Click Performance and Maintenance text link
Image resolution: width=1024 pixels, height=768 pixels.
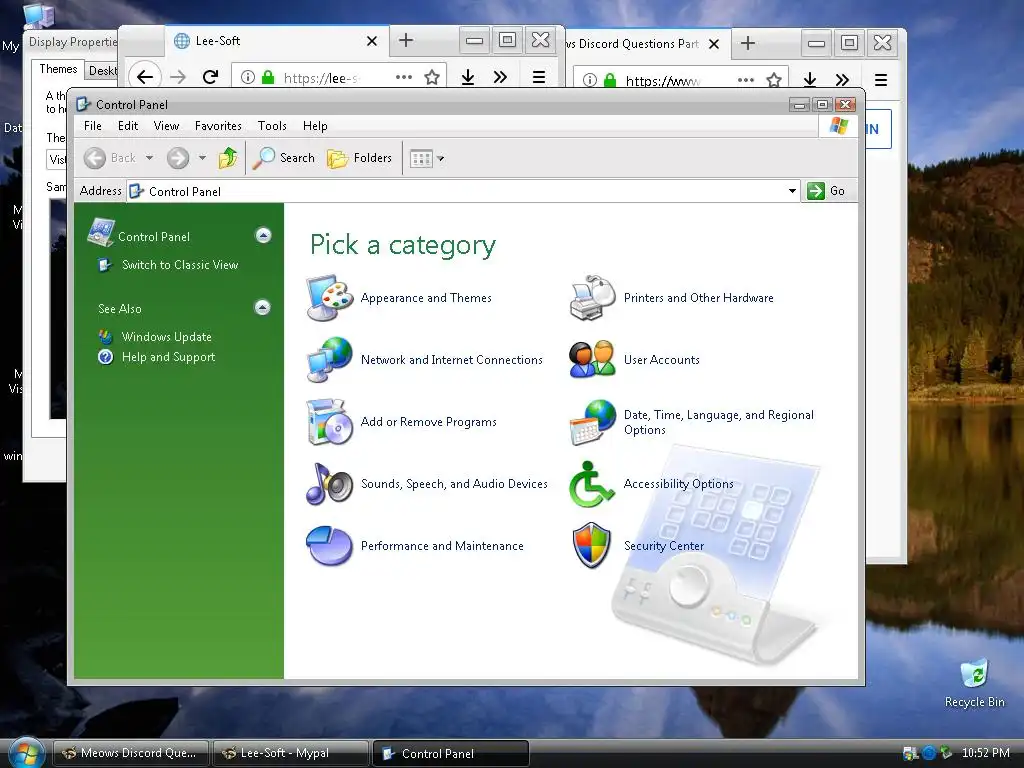[x=442, y=546]
